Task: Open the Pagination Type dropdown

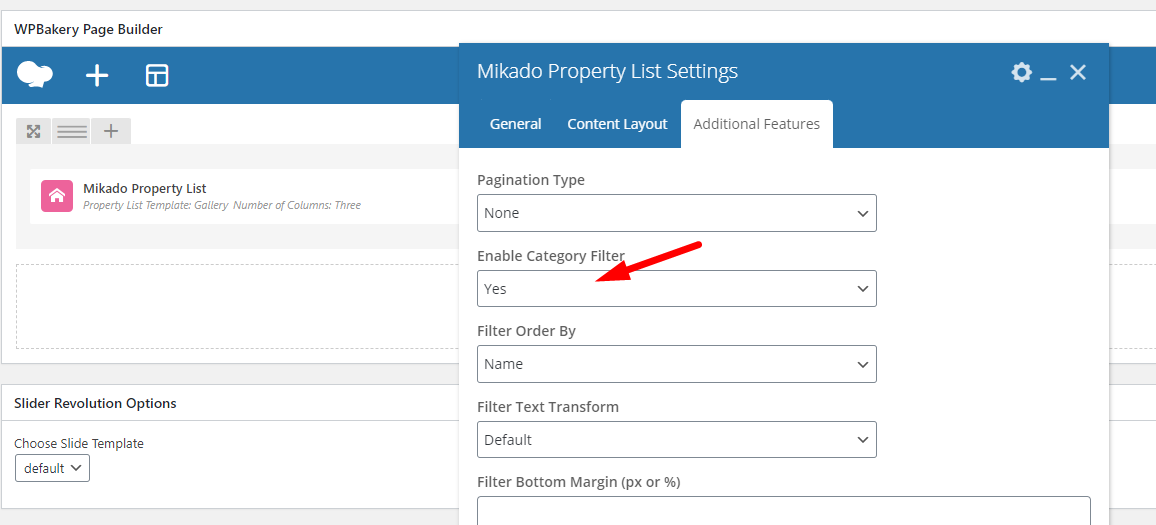Action: (x=677, y=213)
